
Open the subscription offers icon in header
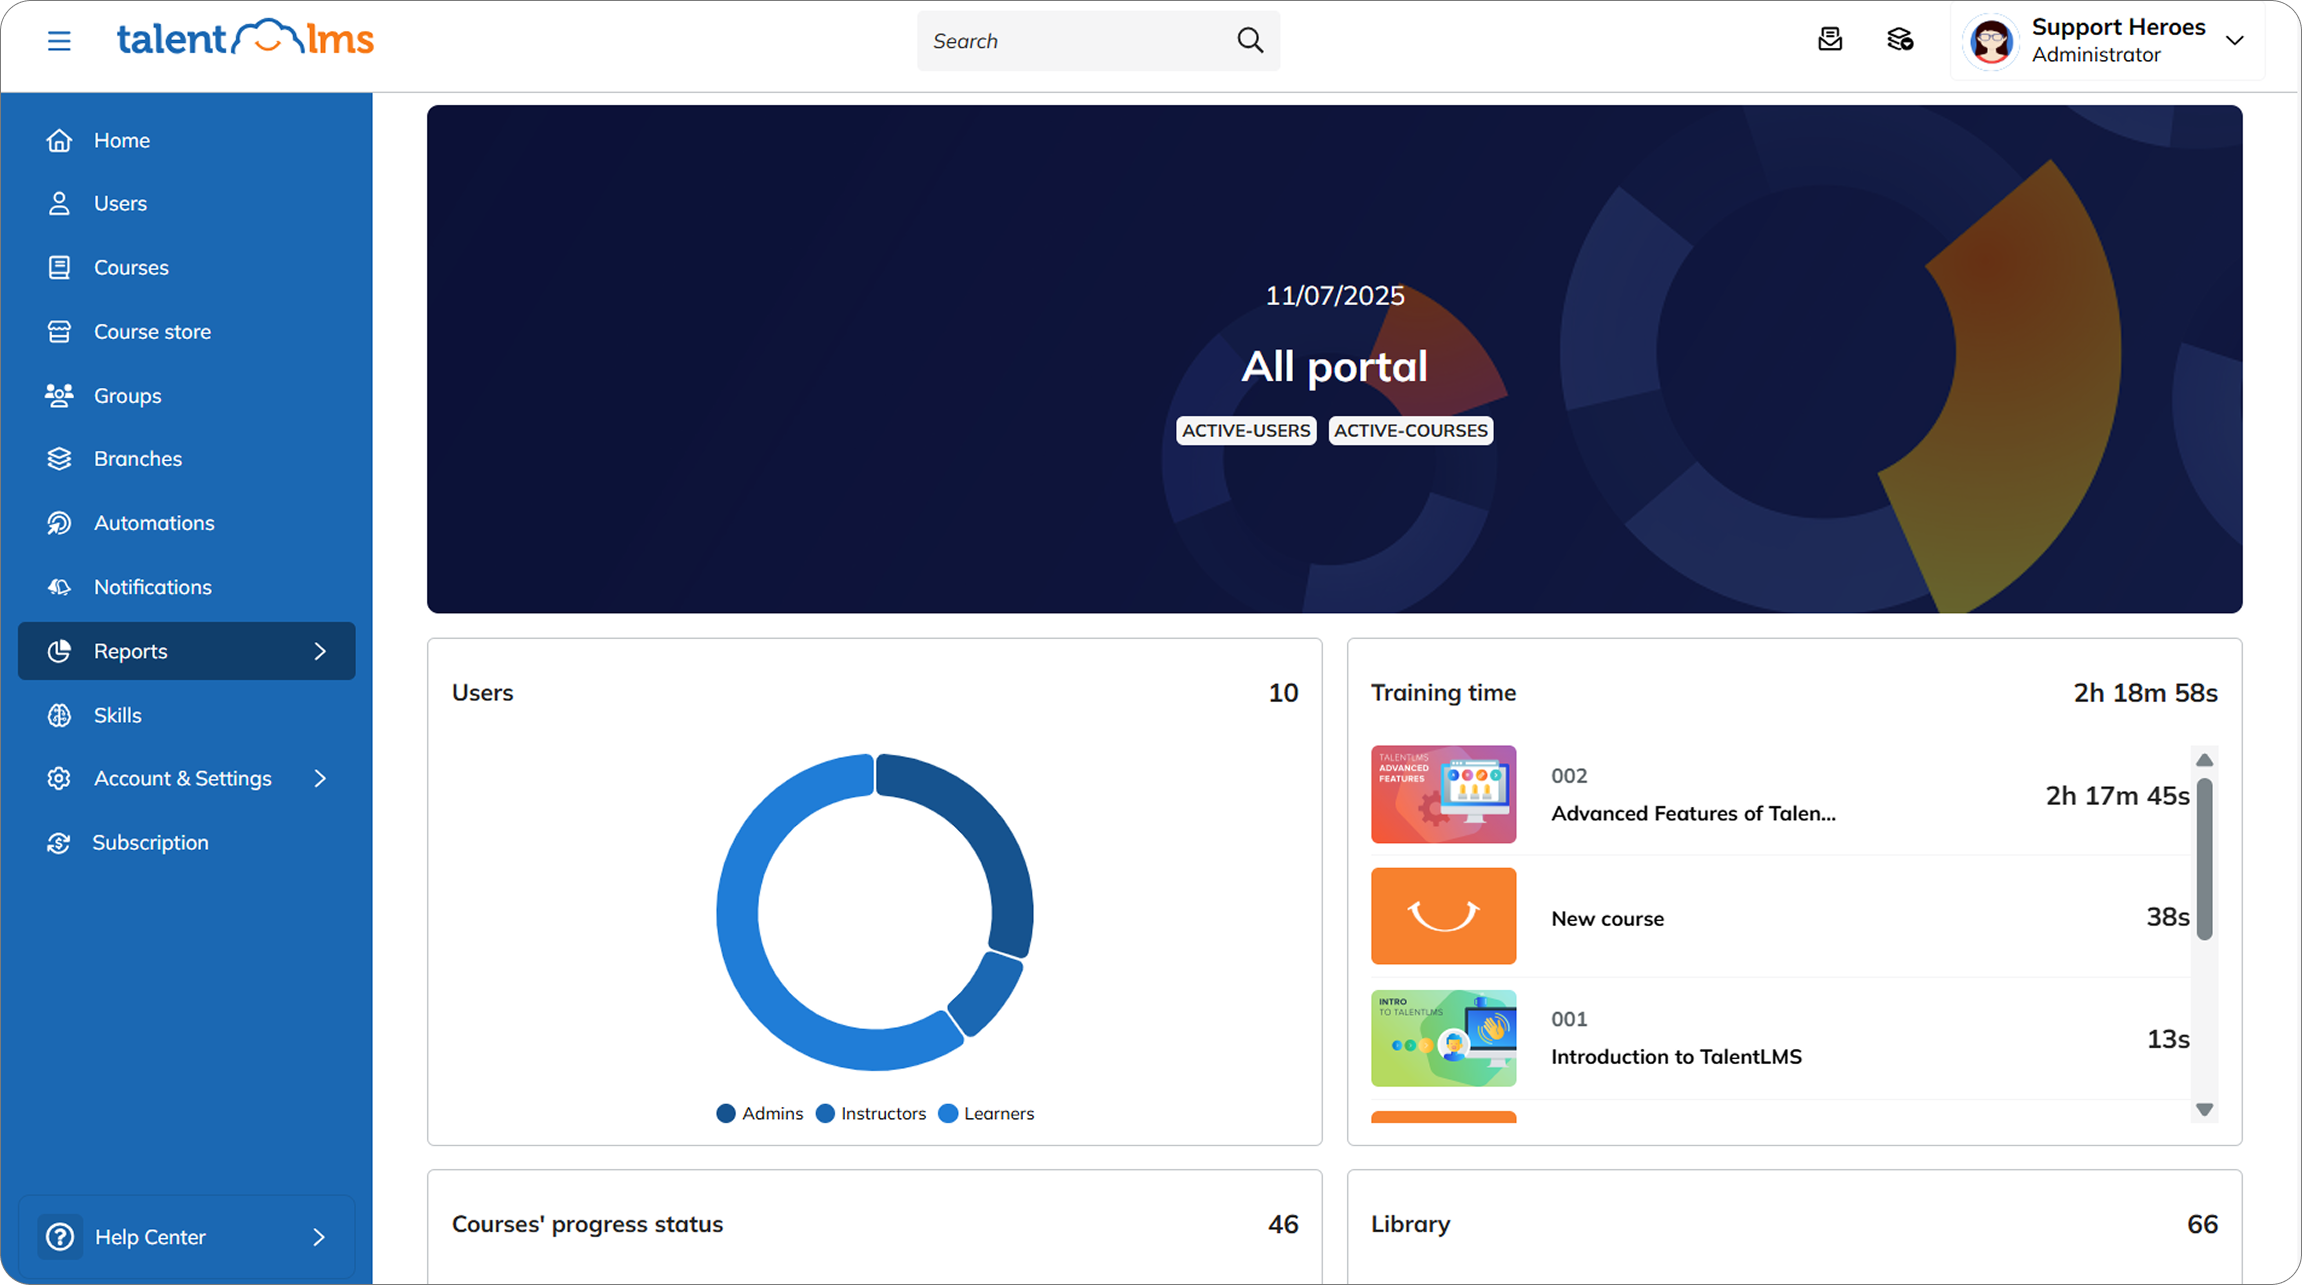coord(1900,39)
